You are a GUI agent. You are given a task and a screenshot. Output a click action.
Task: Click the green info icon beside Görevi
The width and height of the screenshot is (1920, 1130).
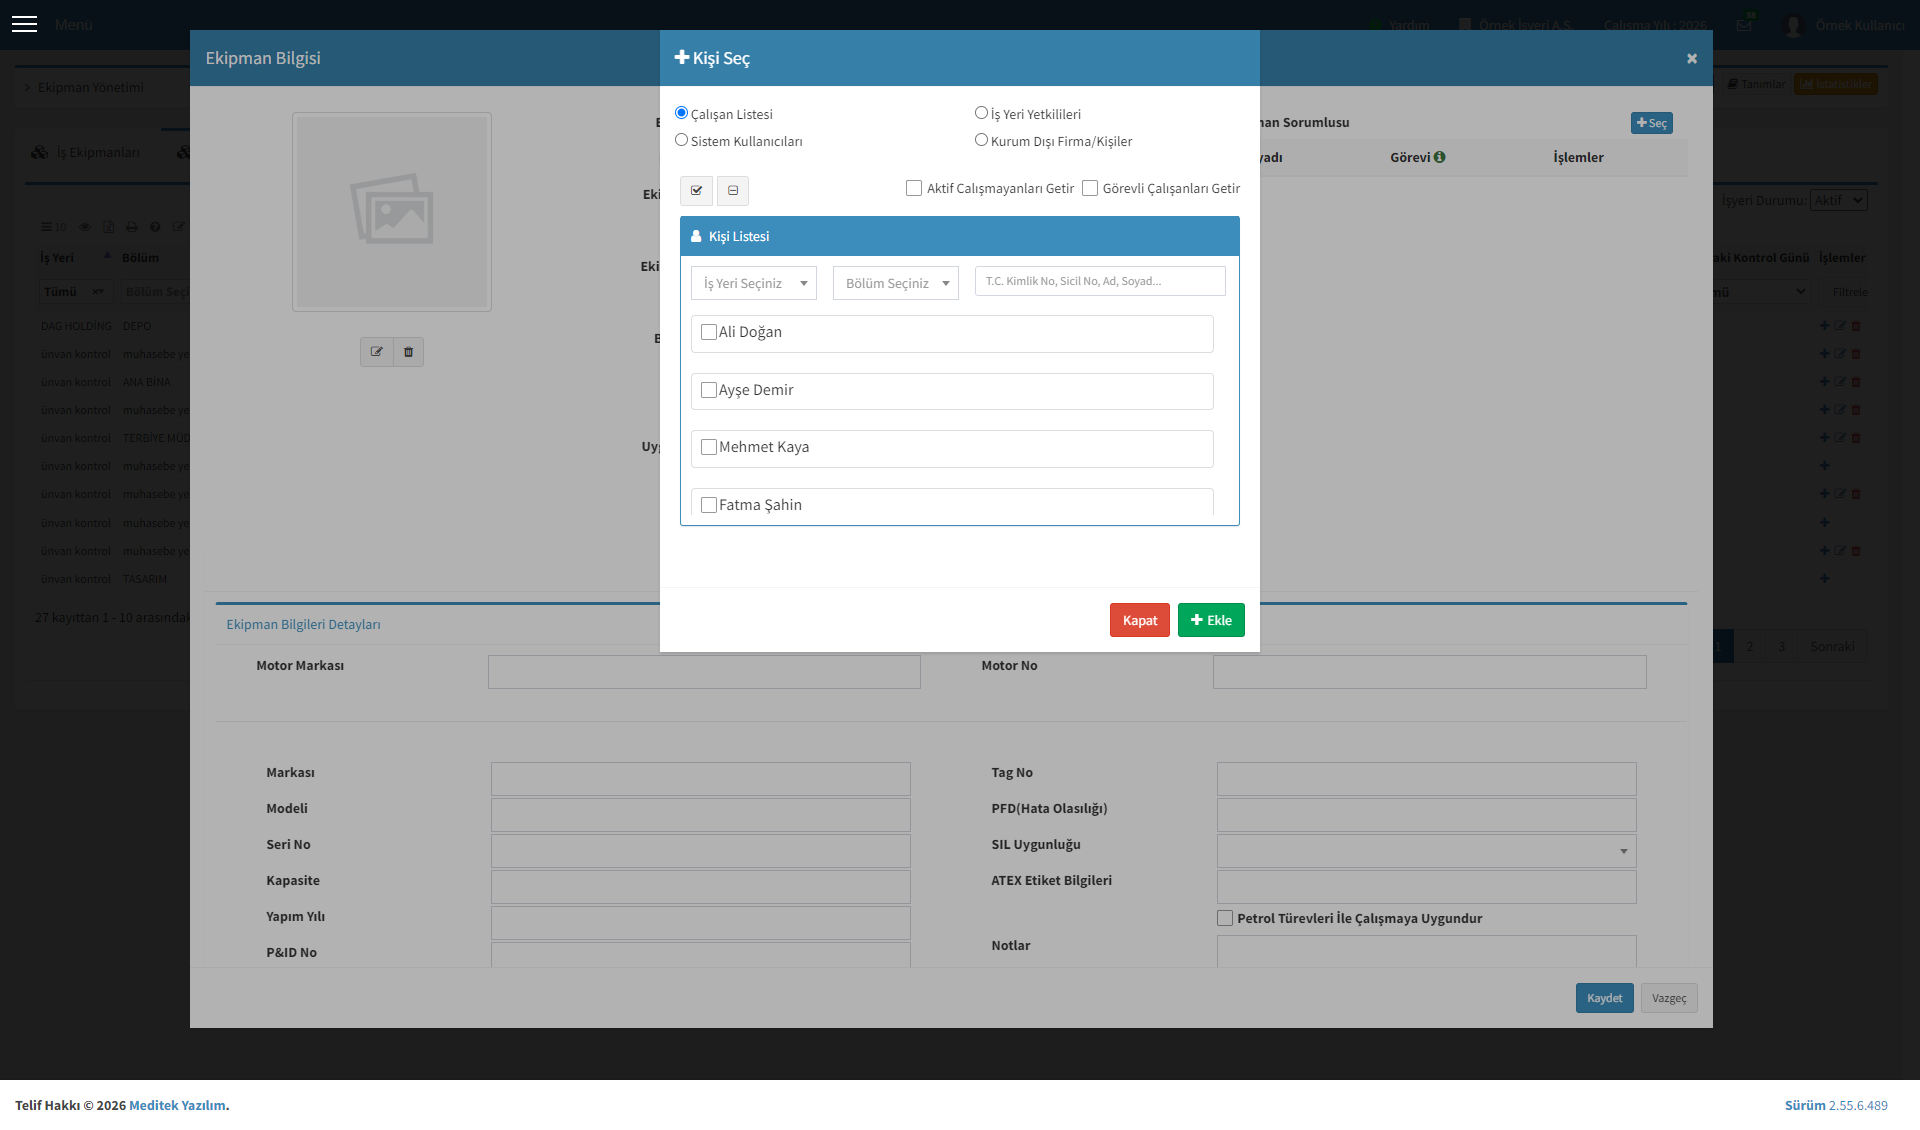1439,157
